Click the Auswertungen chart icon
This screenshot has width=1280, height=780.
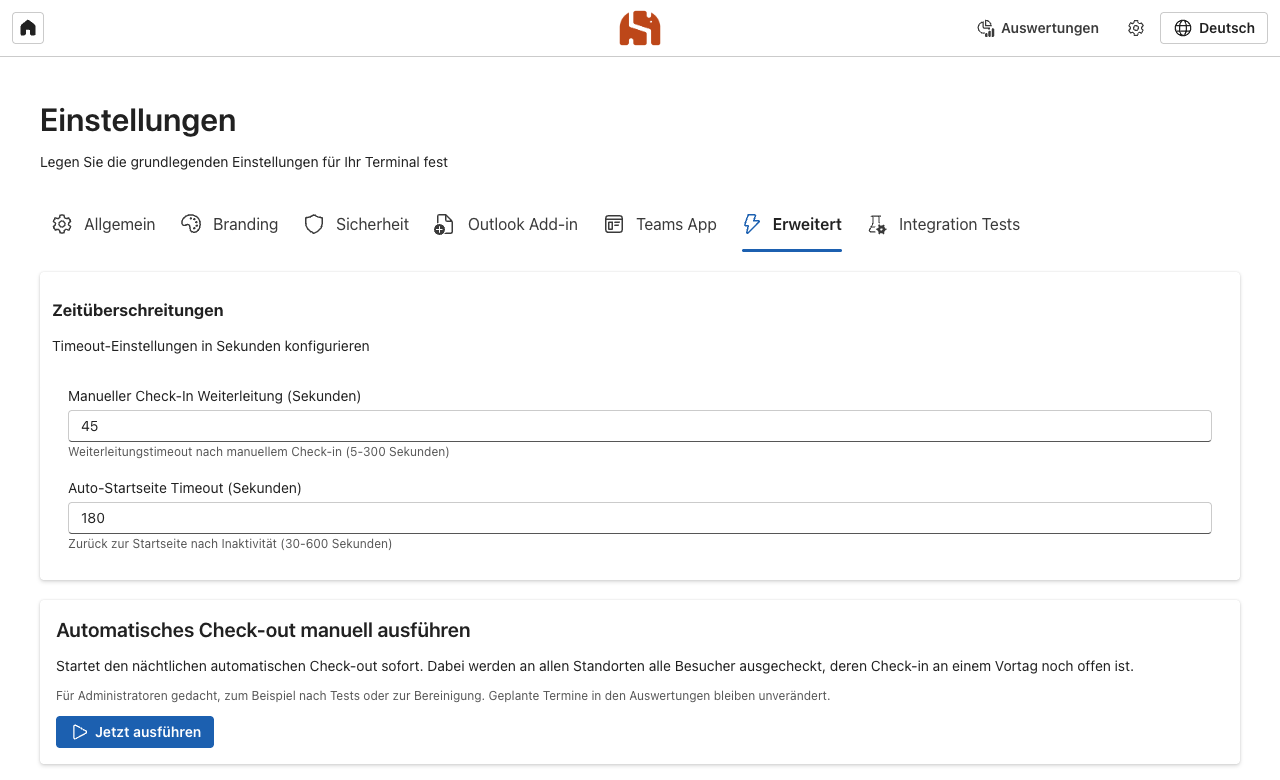(x=985, y=28)
